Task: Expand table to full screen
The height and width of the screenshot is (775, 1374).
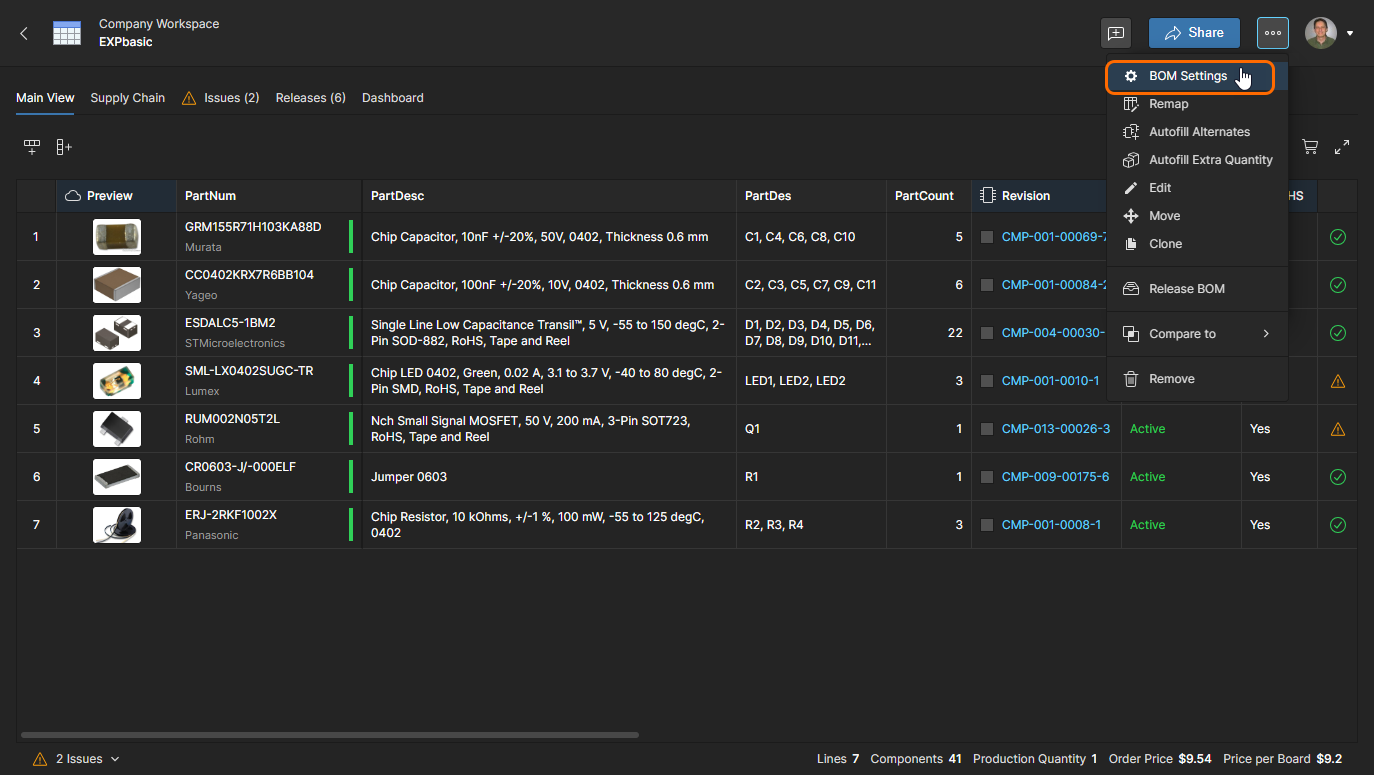Action: pyautogui.click(x=1342, y=147)
